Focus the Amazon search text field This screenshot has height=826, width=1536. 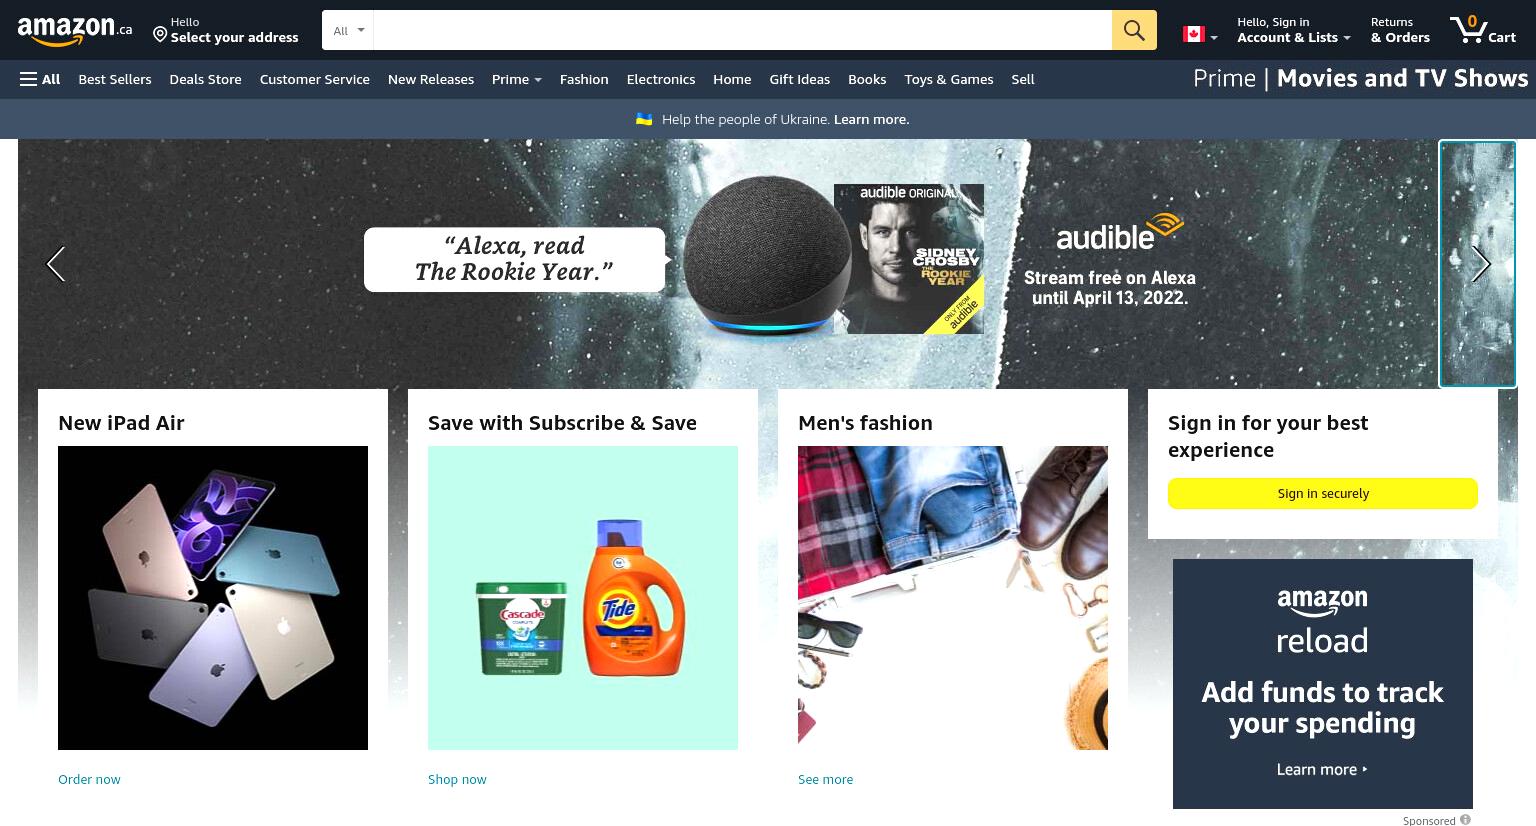tap(742, 30)
